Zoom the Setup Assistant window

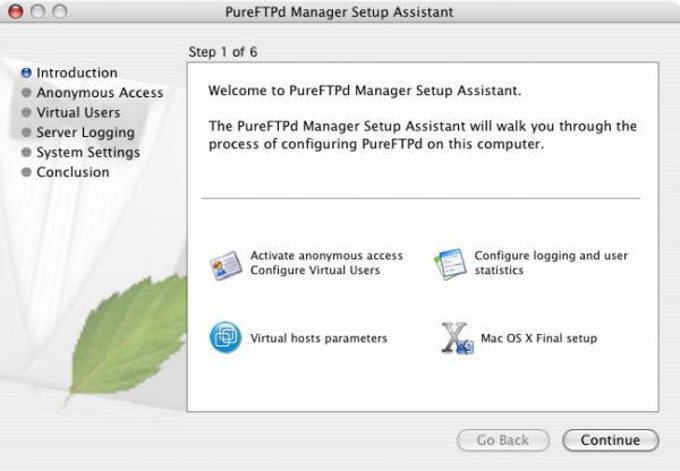(x=59, y=11)
